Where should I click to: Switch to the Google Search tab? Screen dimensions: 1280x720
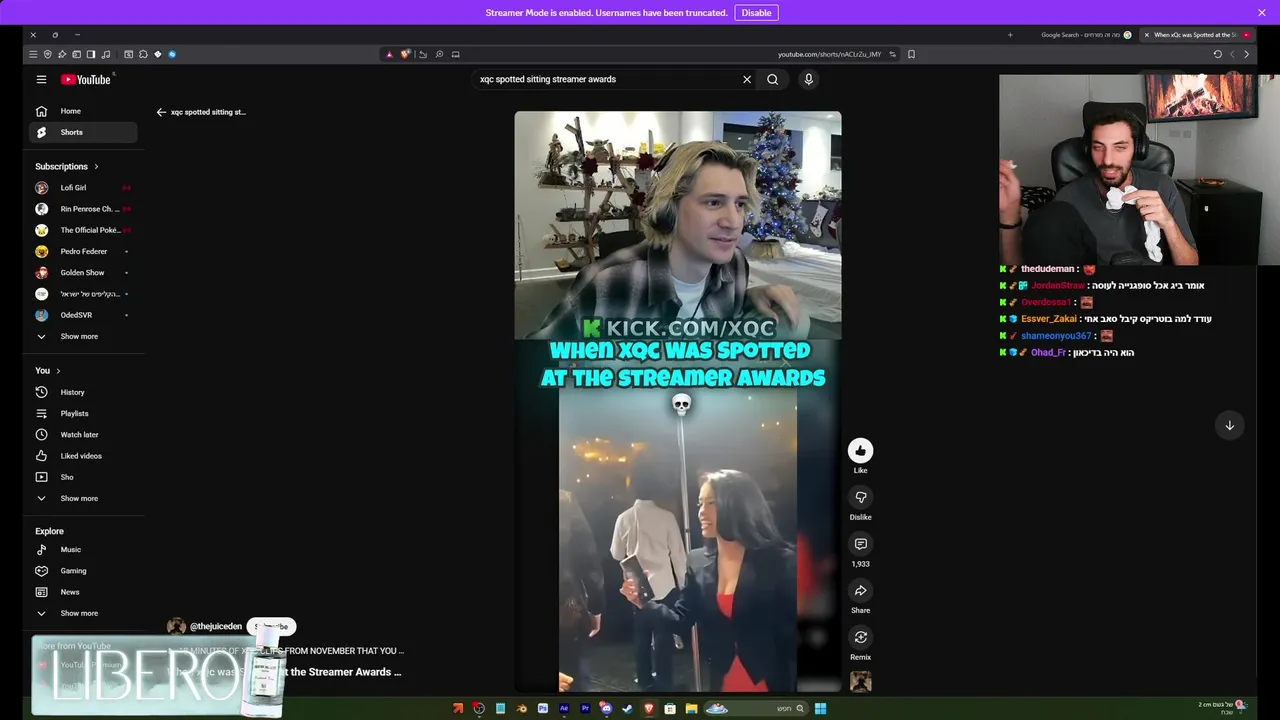(1084, 35)
